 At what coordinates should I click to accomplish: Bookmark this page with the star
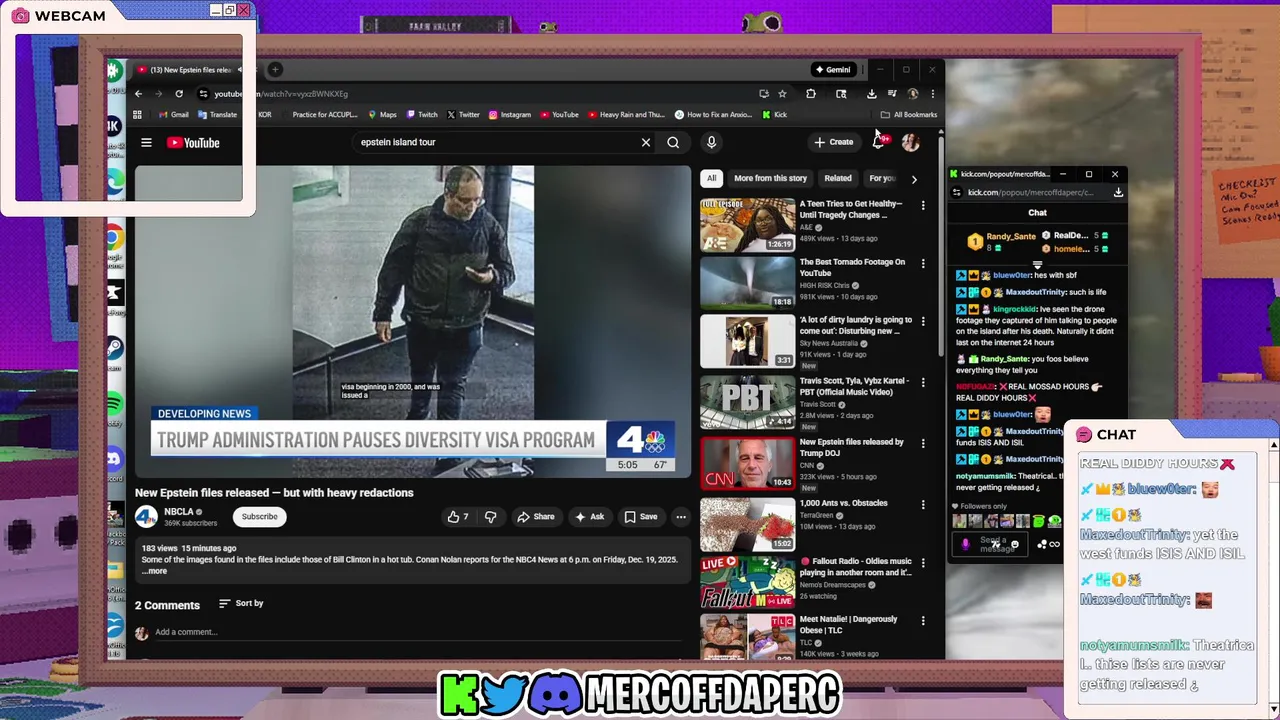tap(782, 94)
